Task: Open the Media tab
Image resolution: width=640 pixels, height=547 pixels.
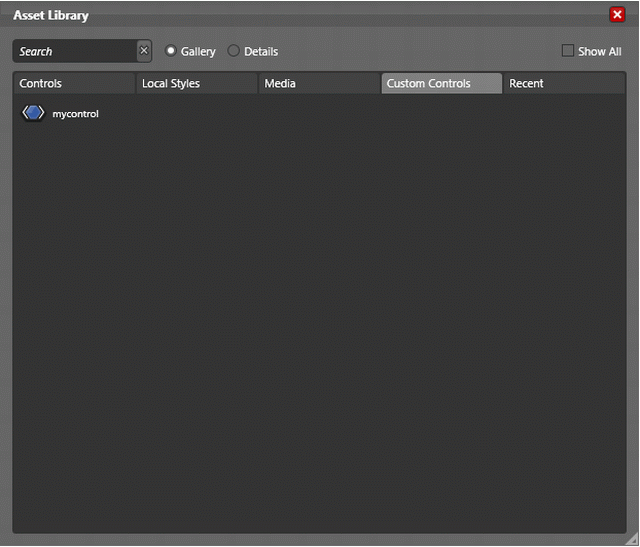Action: coord(319,83)
